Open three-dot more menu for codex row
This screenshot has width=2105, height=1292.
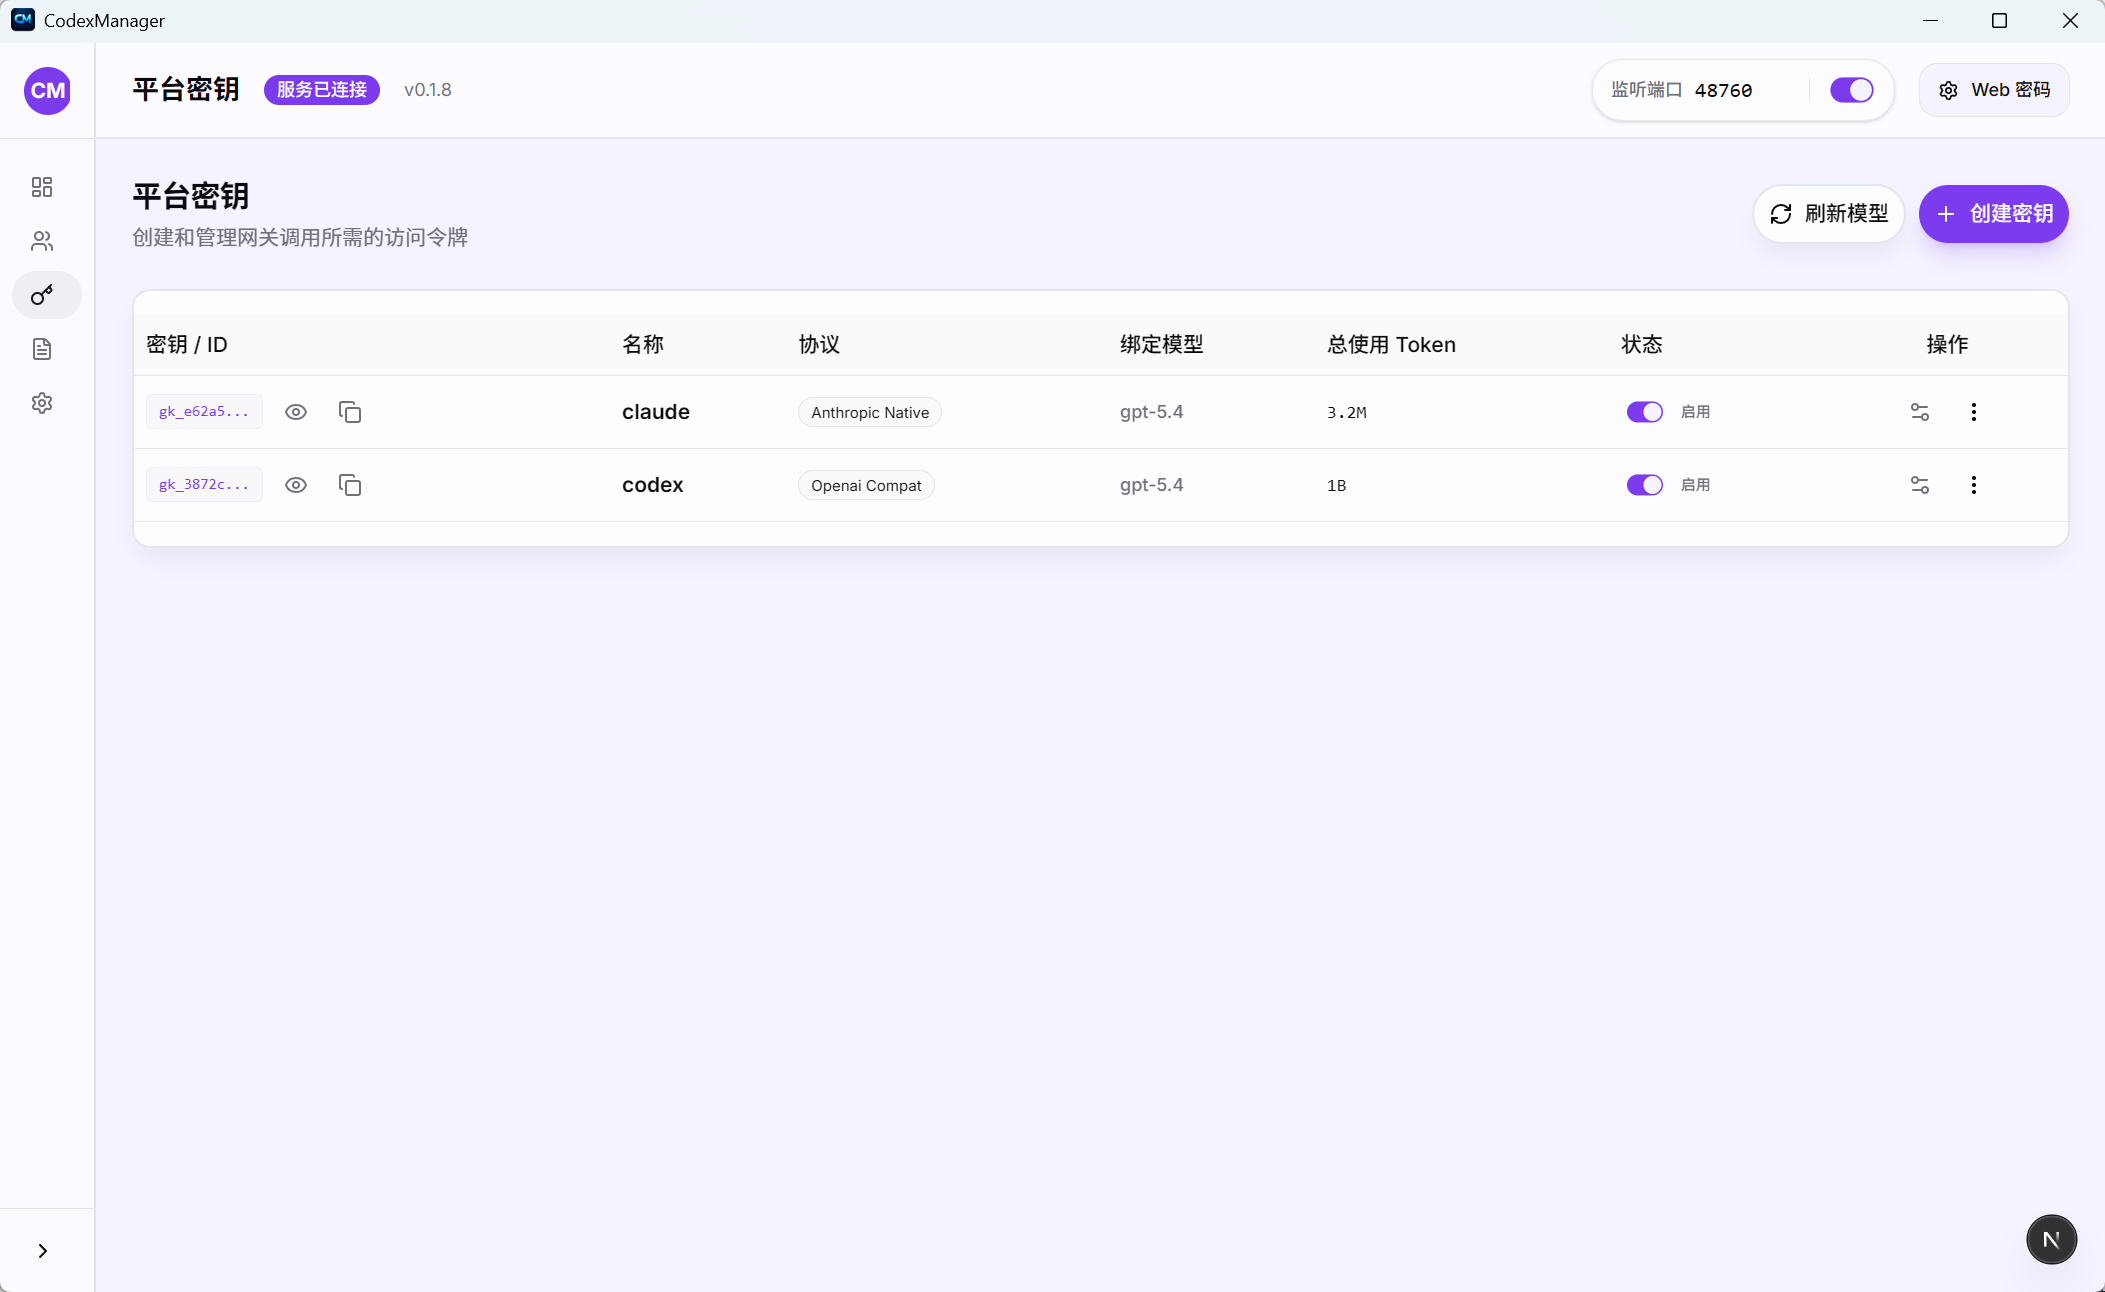coord(1973,485)
